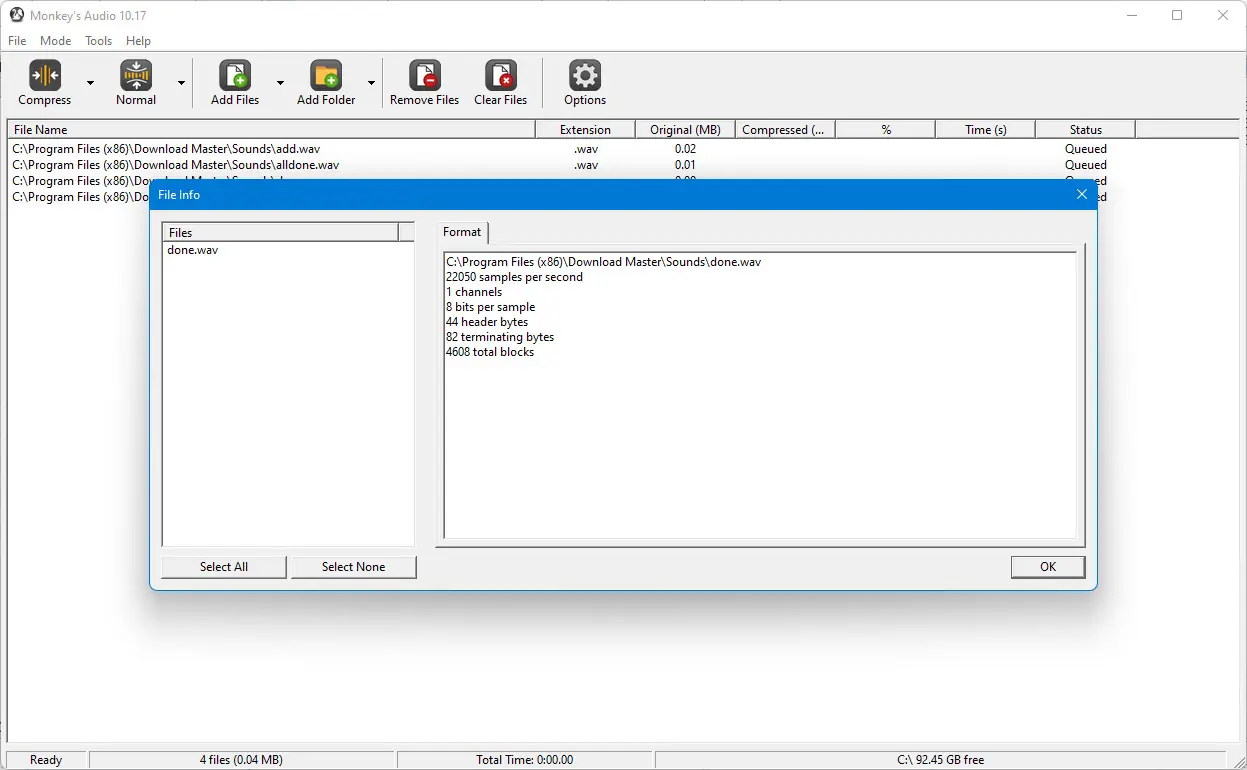The width and height of the screenshot is (1247, 770).
Task: Select the Format tab in File Info
Action: point(462,232)
